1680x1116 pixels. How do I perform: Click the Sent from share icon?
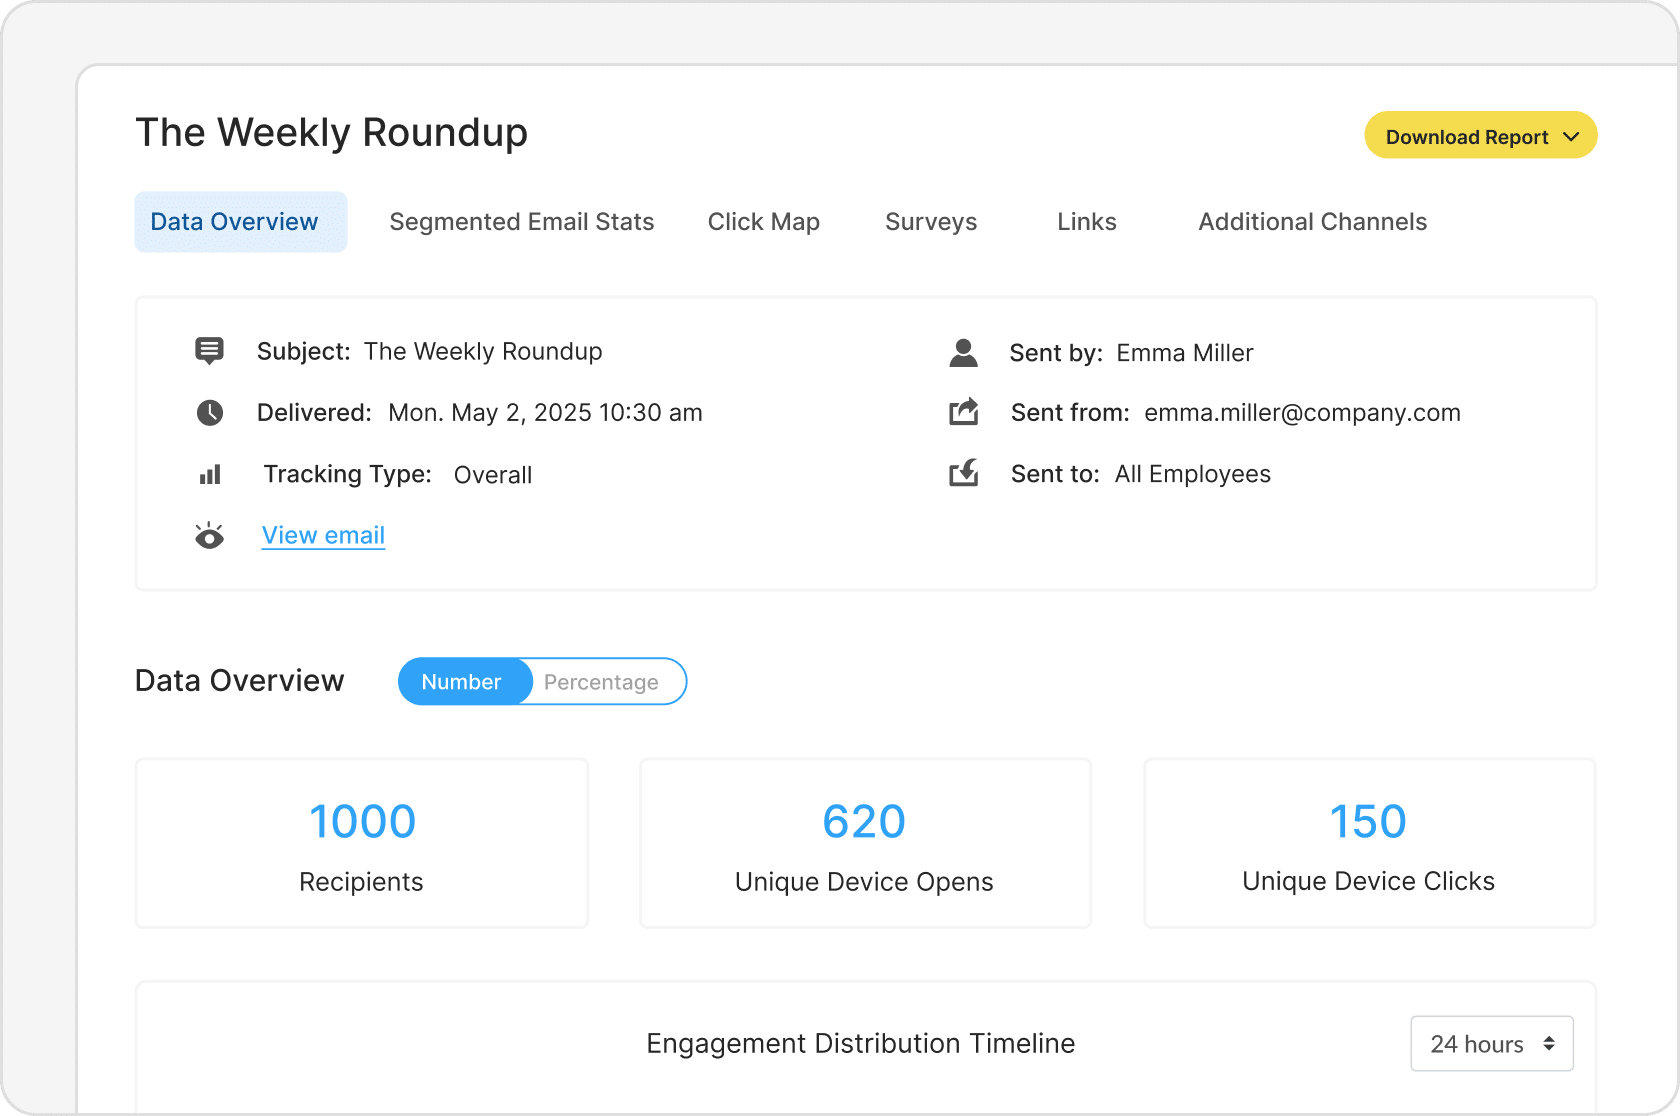(x=963, y=412)
